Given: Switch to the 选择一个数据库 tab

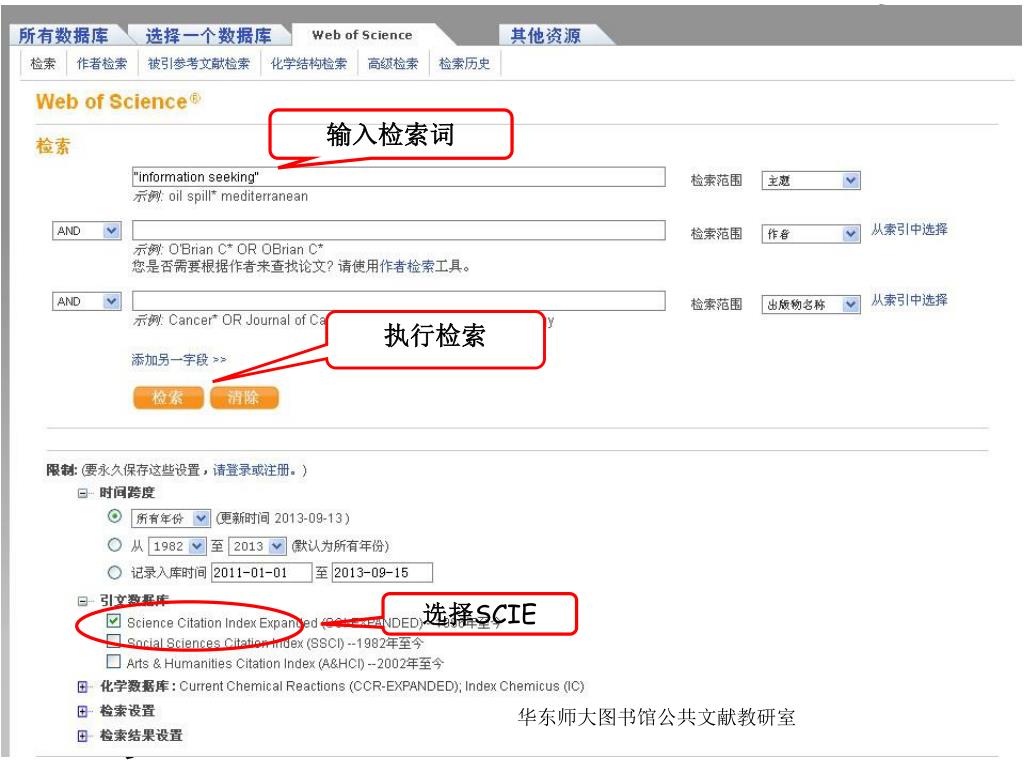Looking at the screenshot, I should click(208, 35).
